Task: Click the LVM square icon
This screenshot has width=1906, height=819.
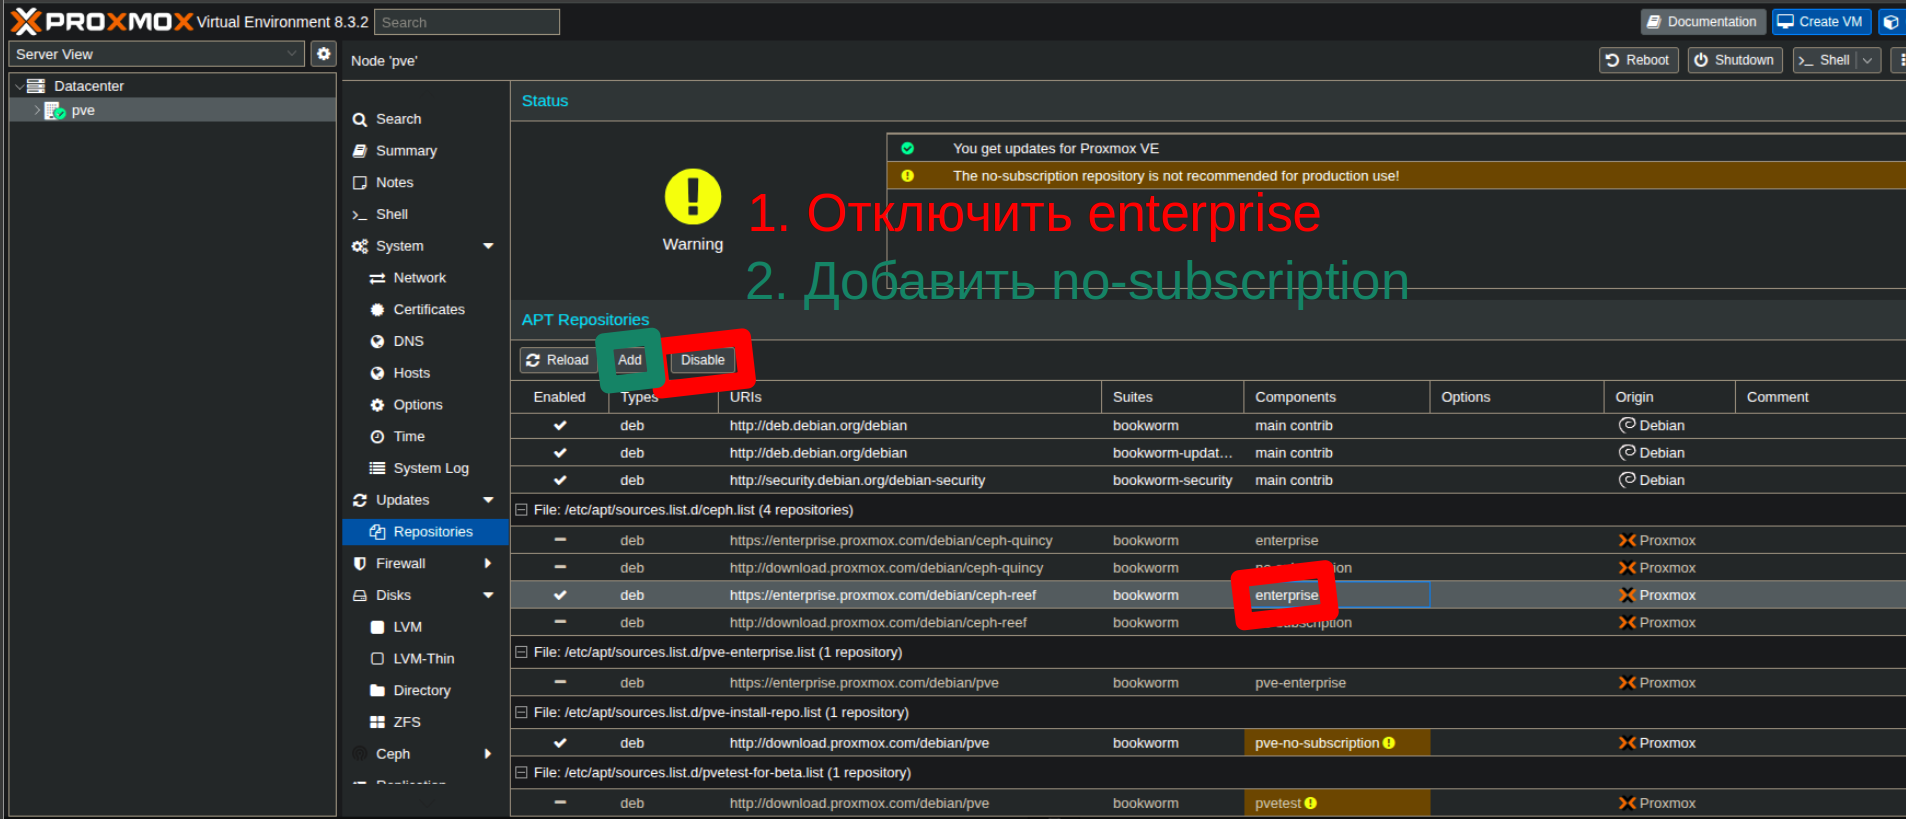Action: coord(377,627)
